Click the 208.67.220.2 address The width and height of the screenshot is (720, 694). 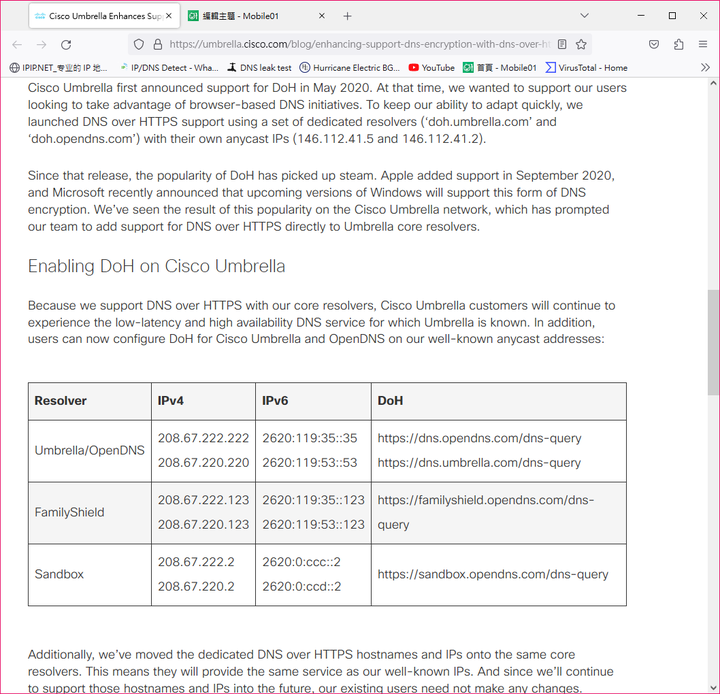(x=196, y=587)
